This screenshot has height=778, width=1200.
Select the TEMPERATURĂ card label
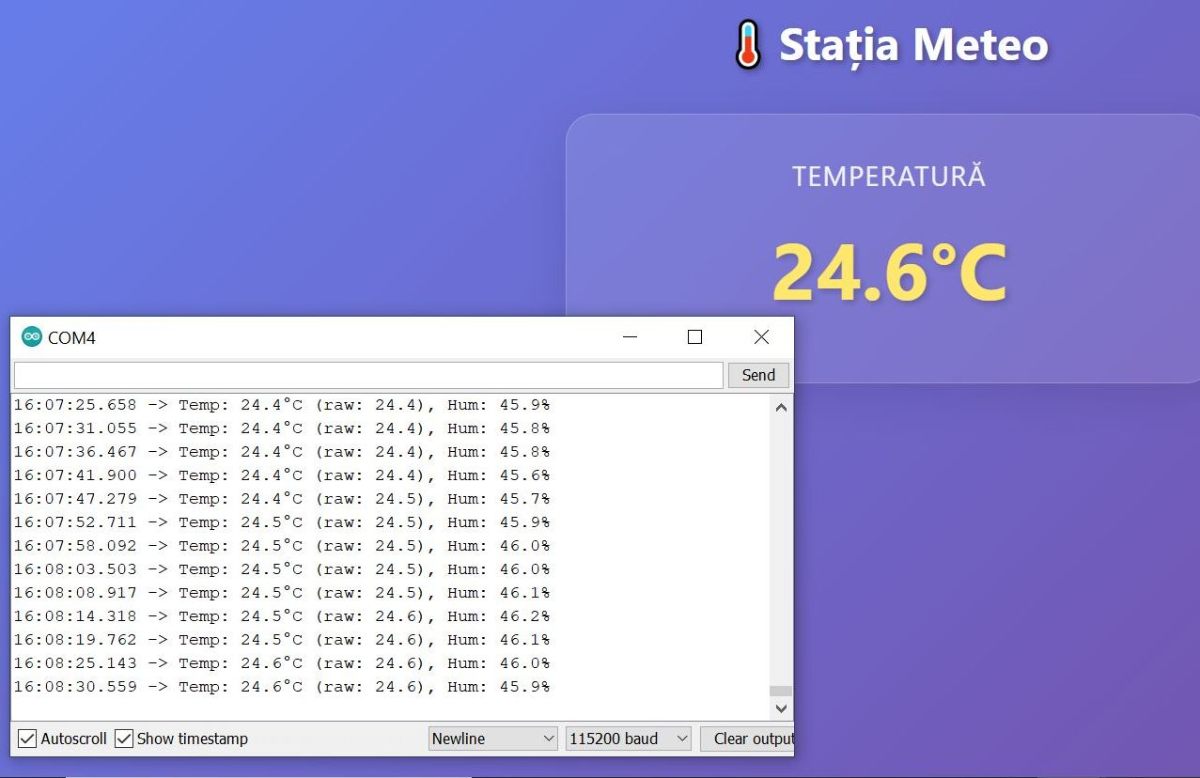(888, 177)
